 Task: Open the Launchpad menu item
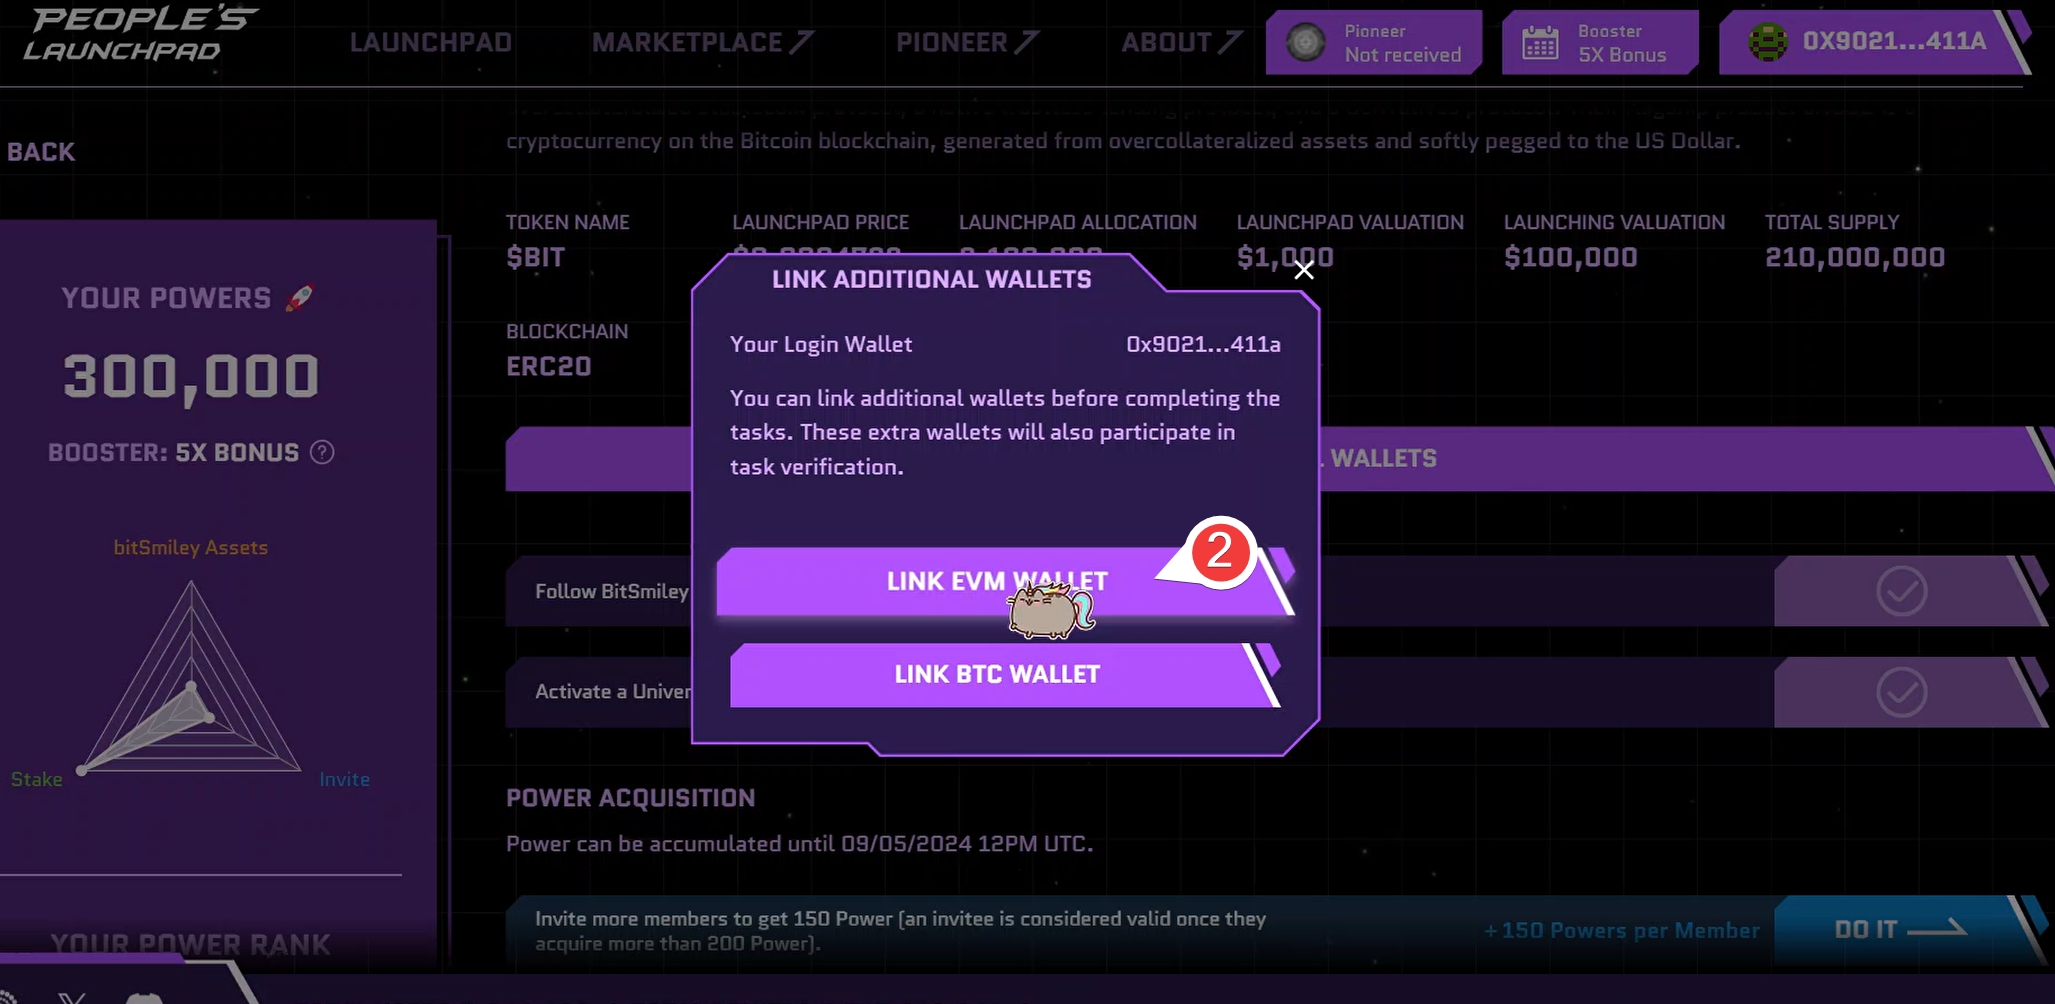(430, 42)
